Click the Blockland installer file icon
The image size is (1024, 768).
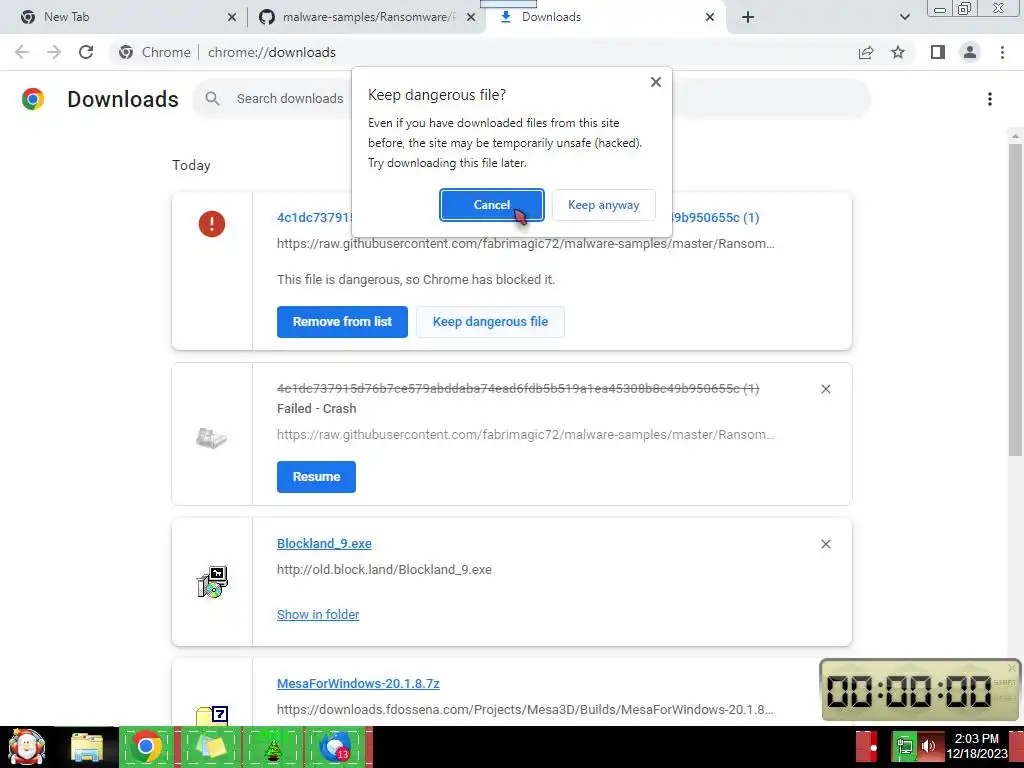[212, 582]
